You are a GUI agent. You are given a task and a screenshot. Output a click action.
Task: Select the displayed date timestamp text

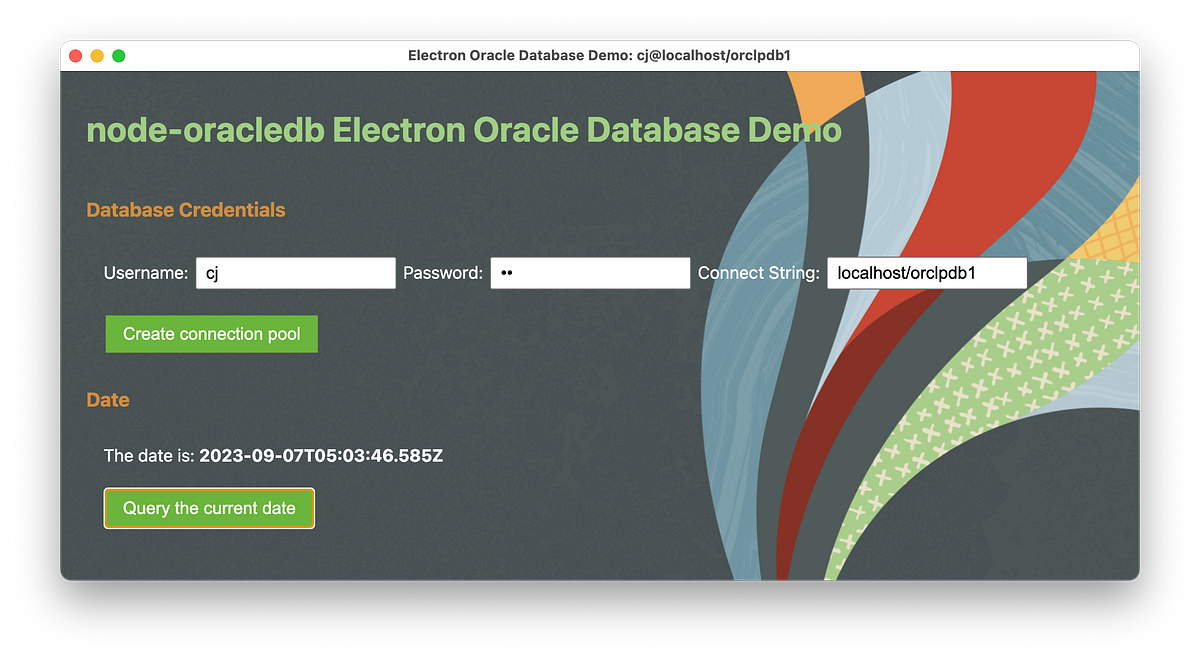[320, 455]
